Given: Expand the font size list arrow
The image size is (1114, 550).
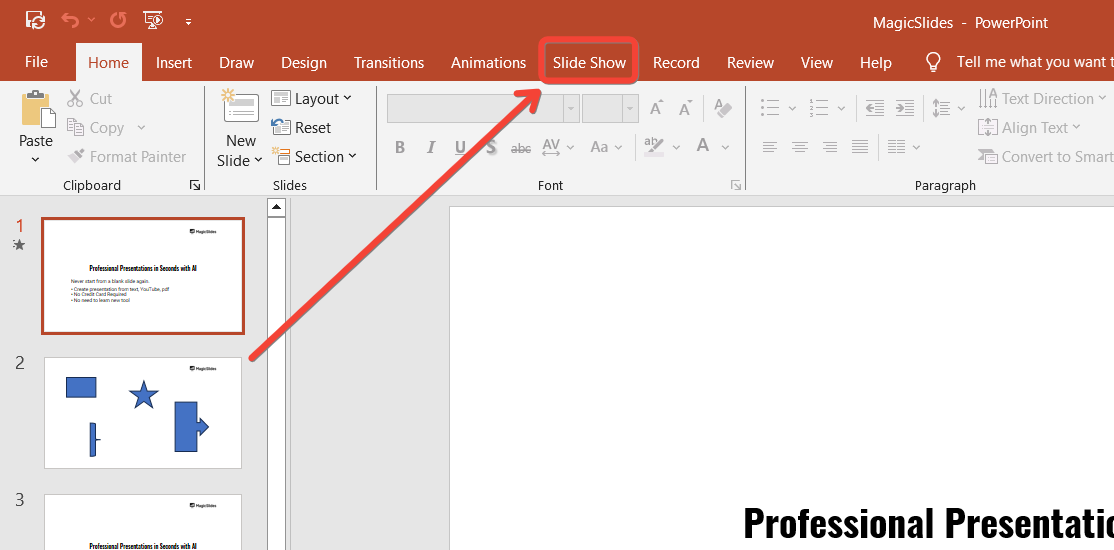Looking at the screenshot, I should (x=629, y=109).
